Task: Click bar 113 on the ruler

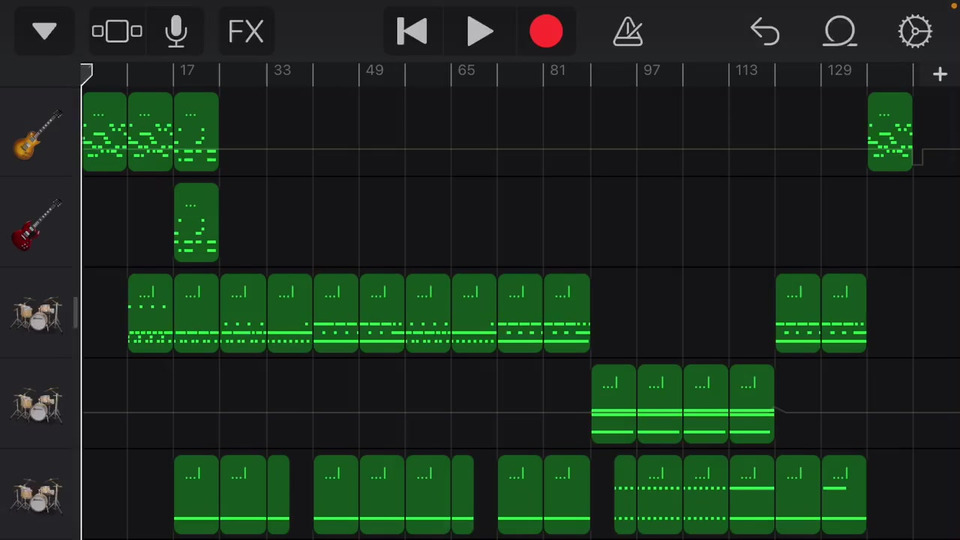Action: pos(746,70)
